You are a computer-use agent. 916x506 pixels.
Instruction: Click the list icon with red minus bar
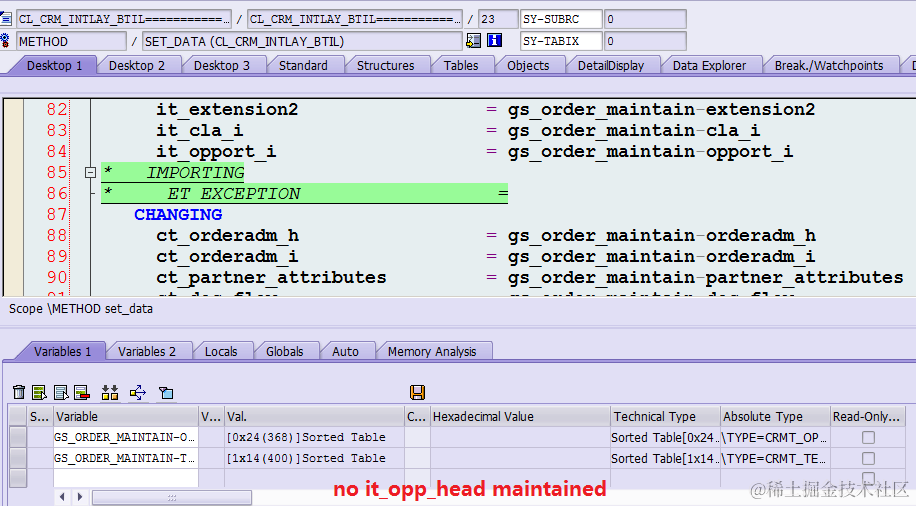click(82, 392)
